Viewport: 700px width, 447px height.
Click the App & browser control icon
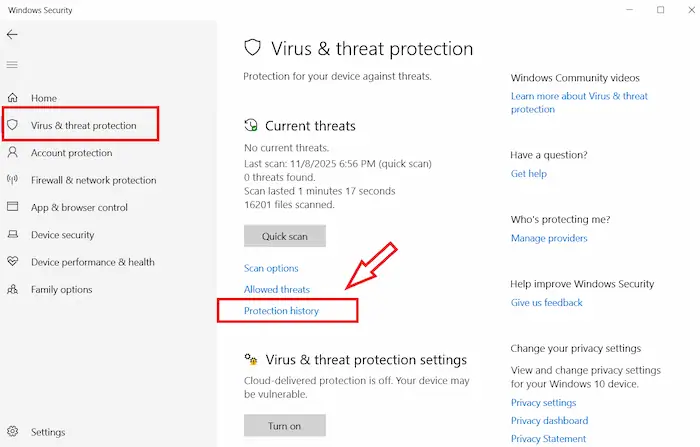click(12, 207)
